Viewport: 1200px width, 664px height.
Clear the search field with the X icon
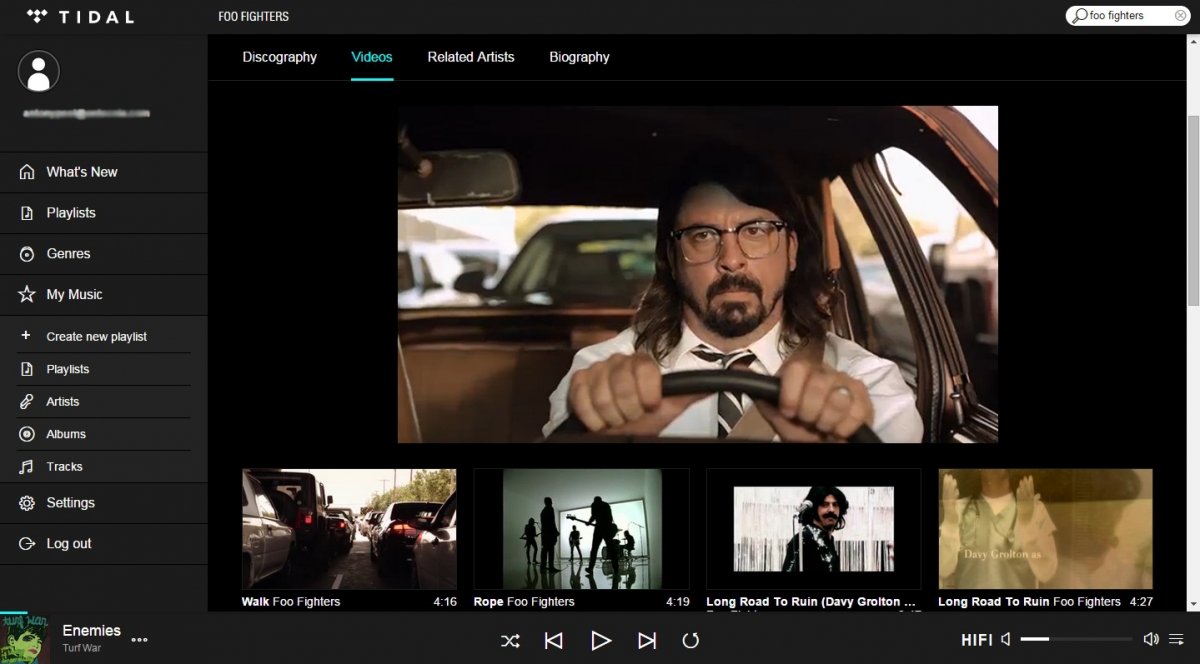(1180, 15)
